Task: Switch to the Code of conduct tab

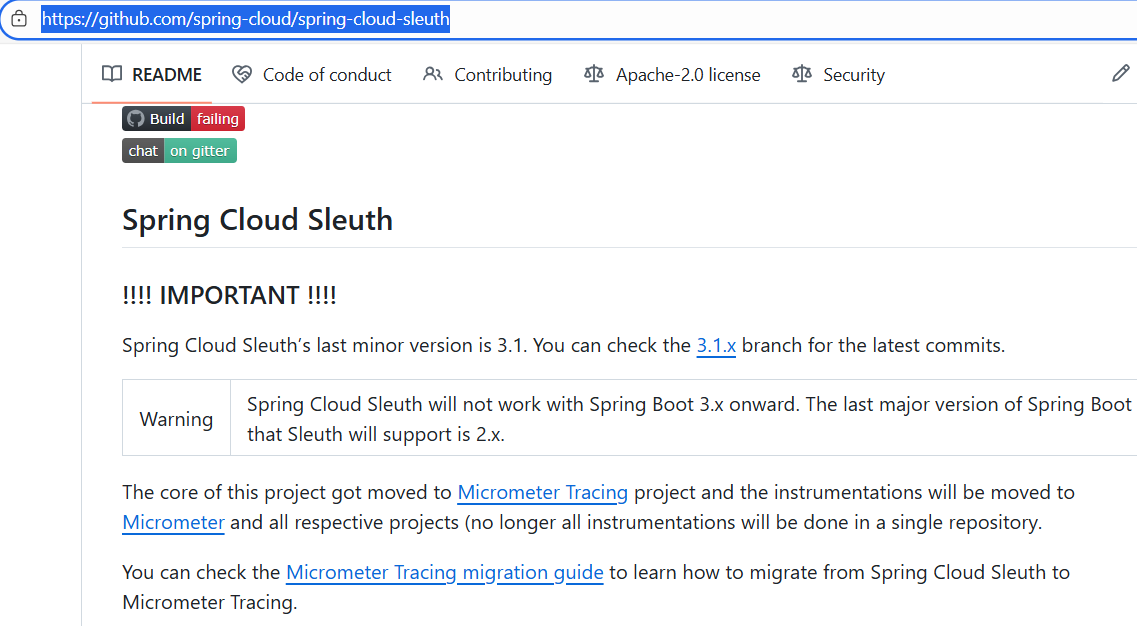Action: [x=312, y=75]
